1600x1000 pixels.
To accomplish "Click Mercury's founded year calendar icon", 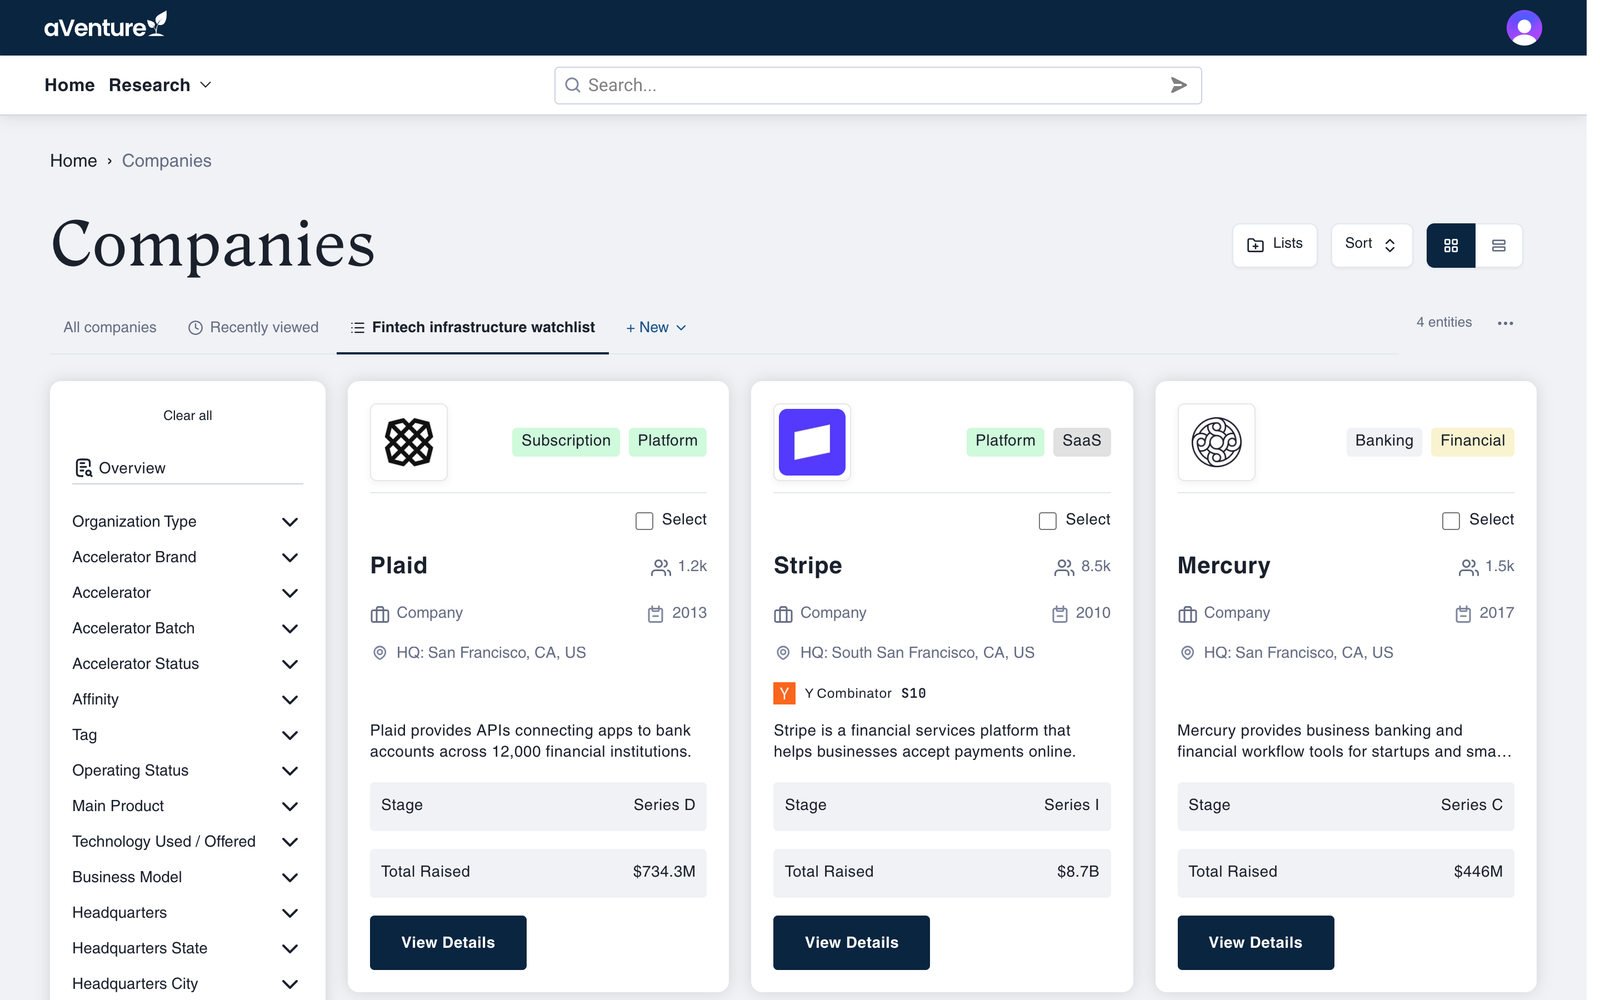I will click(x=1463, y=614).
